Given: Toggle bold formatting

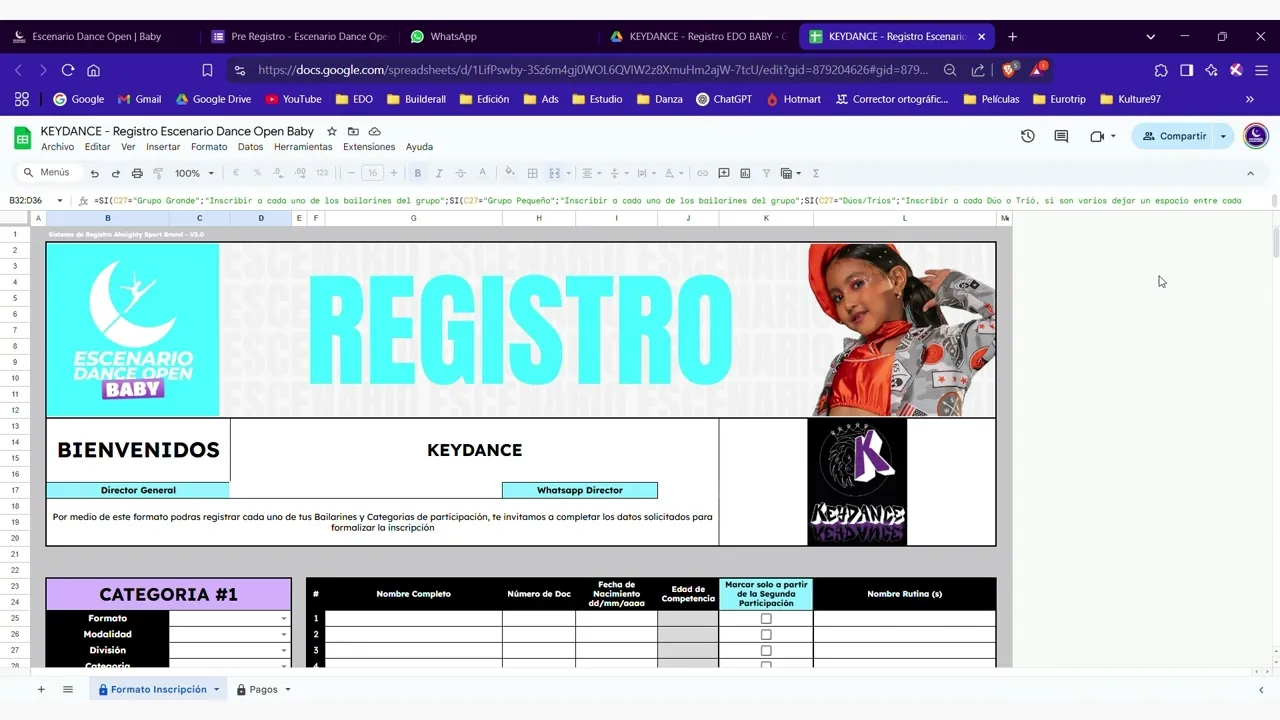Looking at the screenshot, I should [x=418, y=173].
